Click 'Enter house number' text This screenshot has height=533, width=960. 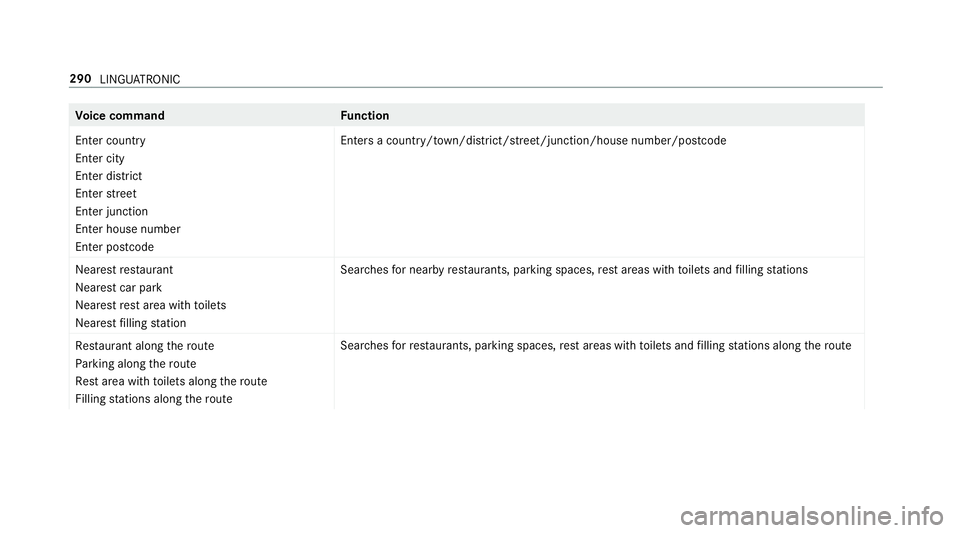[x=128, y=229]
